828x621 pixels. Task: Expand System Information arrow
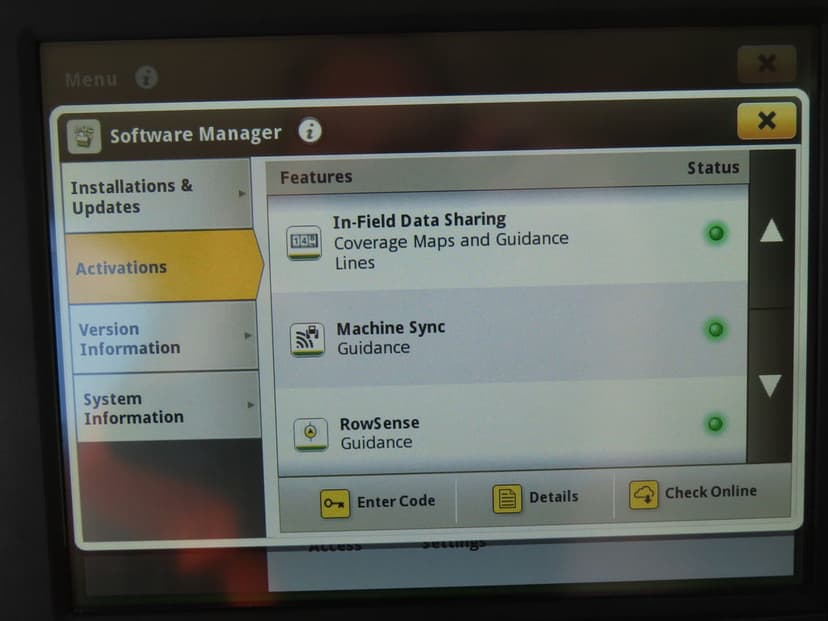tap(251, 405)
